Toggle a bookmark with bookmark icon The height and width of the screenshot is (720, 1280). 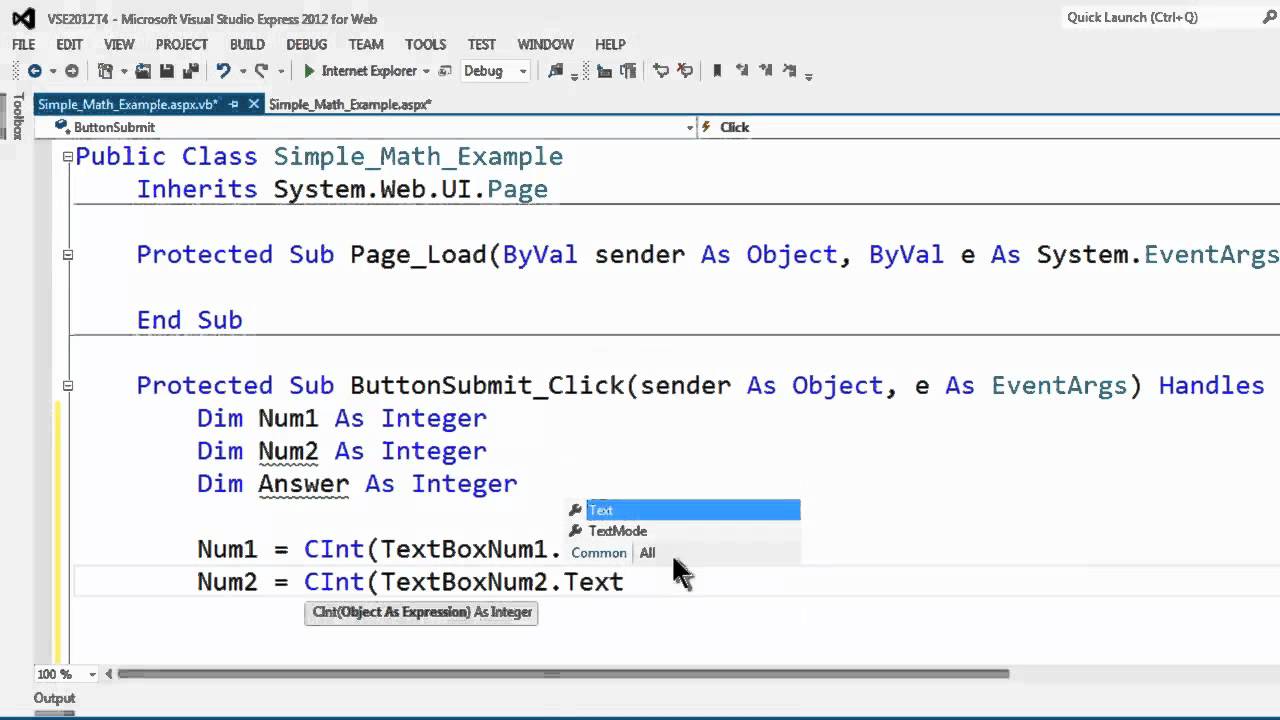[x=717, y=71]
